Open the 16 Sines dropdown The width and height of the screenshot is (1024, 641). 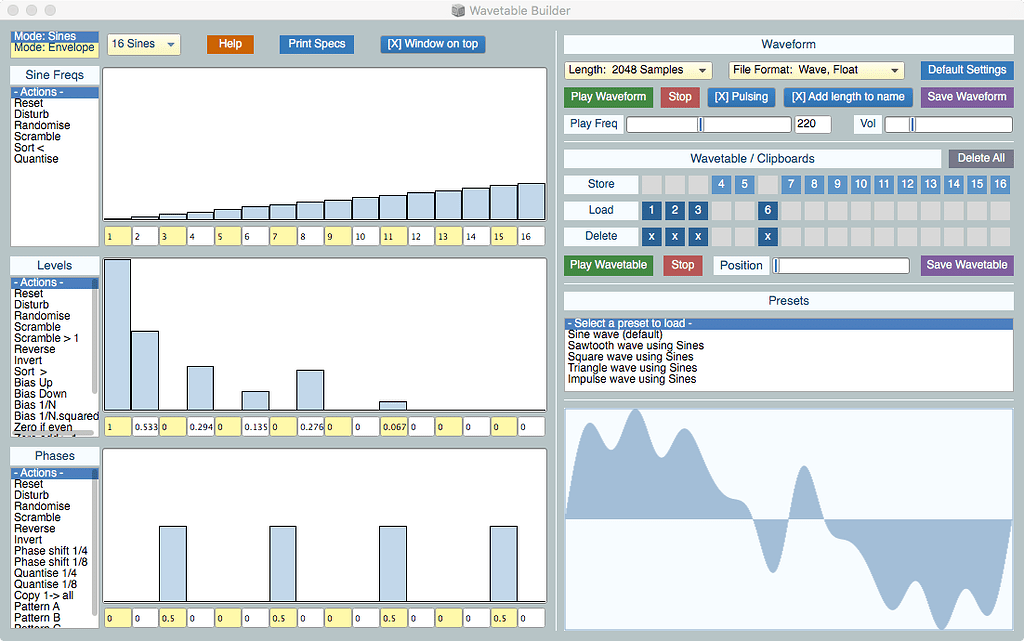point(142,44)
